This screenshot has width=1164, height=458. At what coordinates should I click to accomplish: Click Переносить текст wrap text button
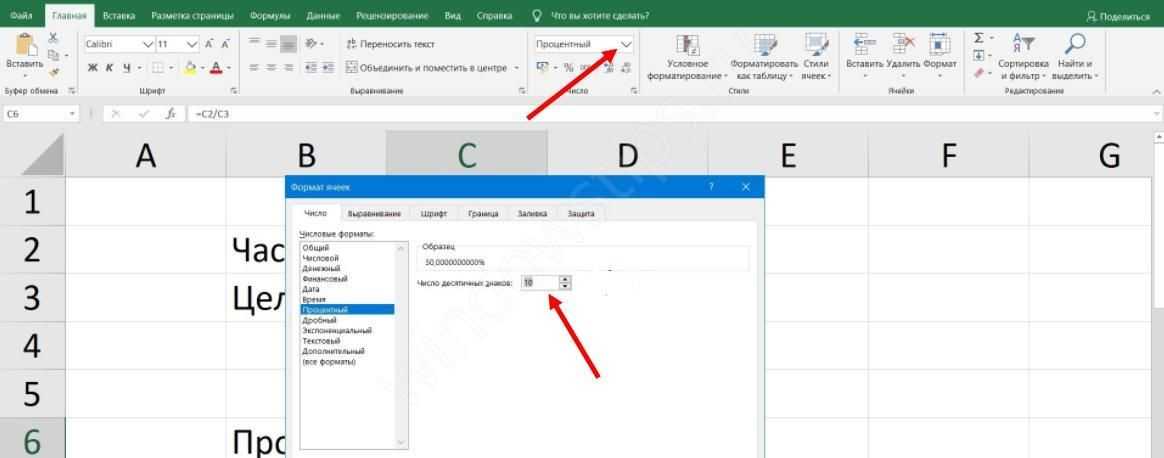tap(390, 45)
